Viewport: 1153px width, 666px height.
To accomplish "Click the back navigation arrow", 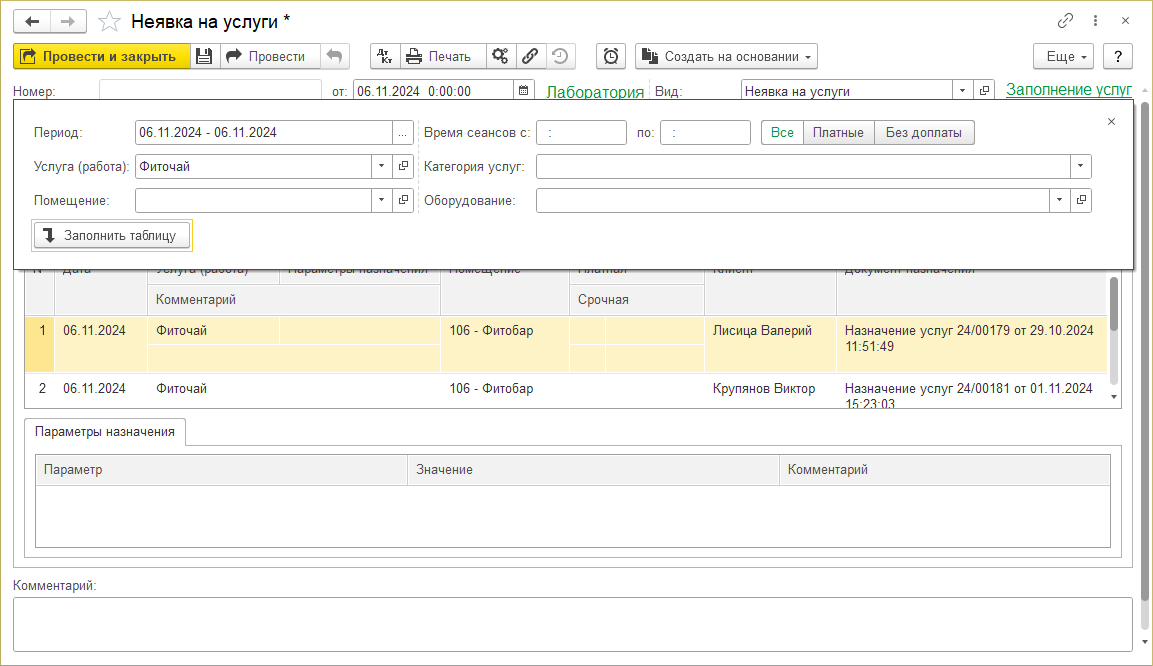I will click(x=33, y=21).
